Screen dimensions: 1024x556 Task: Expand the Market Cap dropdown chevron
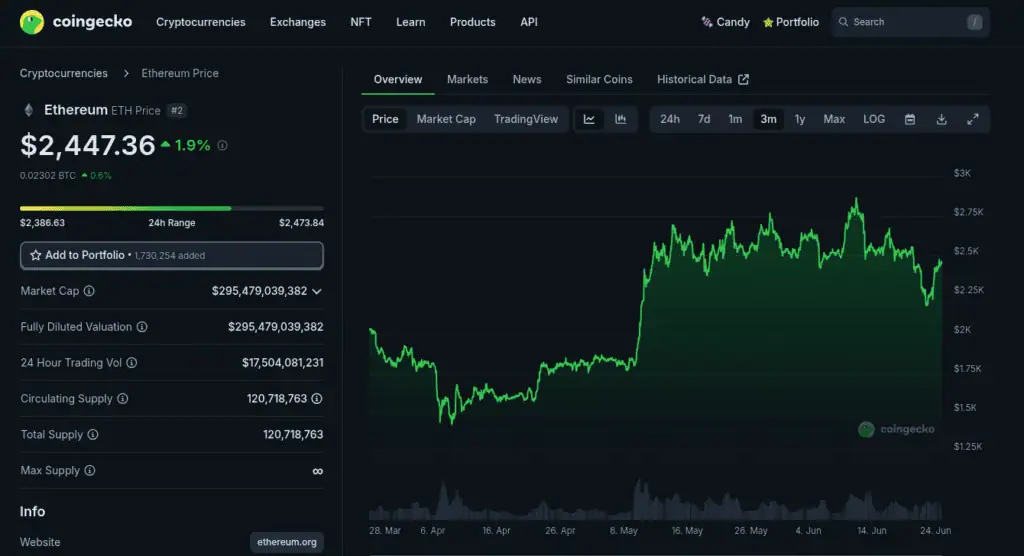(317, 291)
